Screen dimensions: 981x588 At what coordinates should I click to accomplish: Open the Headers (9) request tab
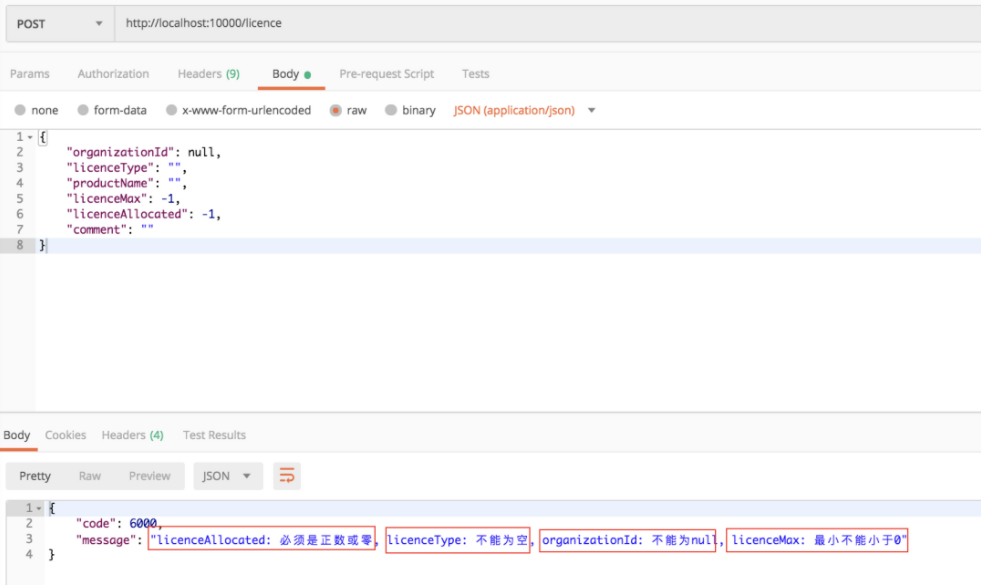click(x=208, y=73)
